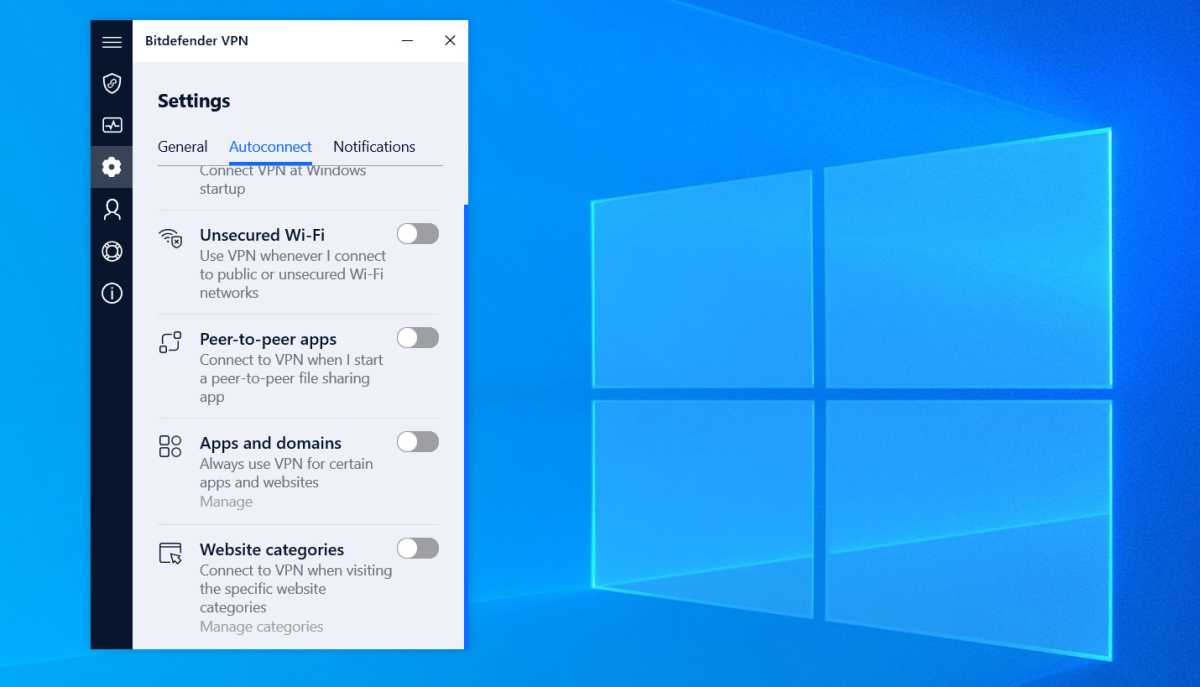The height and width of the screenshot is (687, 1200).
Task: Click the Peer-to-peer apps description text
Action: (x=291, y=378)
